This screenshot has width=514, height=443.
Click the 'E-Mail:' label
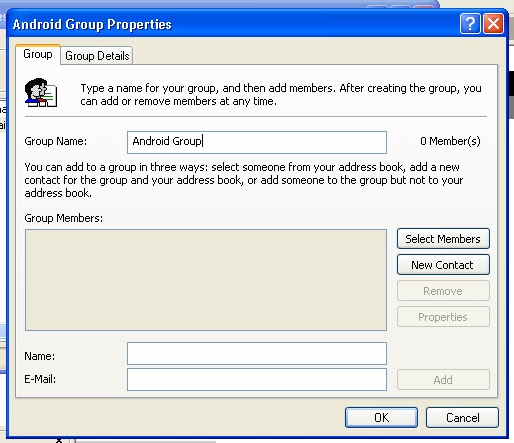click(x=40, y=379)
